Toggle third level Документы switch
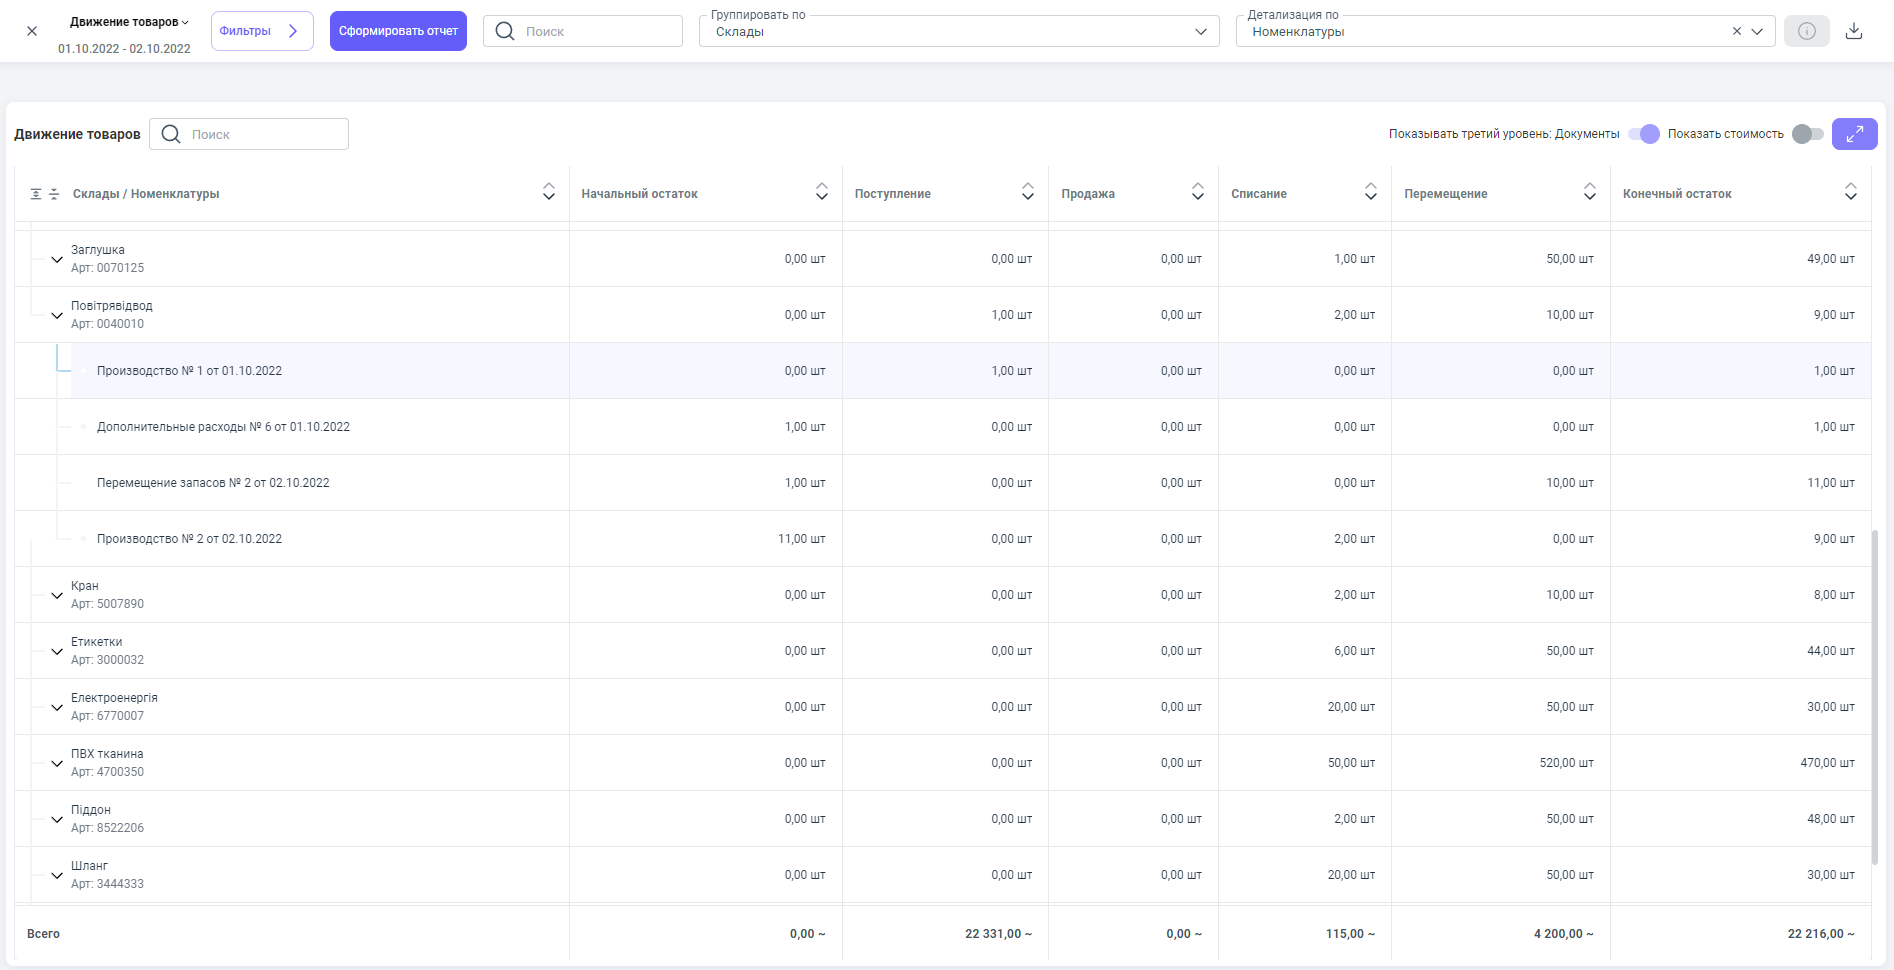Screen dimensions: 1894x970 [x=1644, y=134]
